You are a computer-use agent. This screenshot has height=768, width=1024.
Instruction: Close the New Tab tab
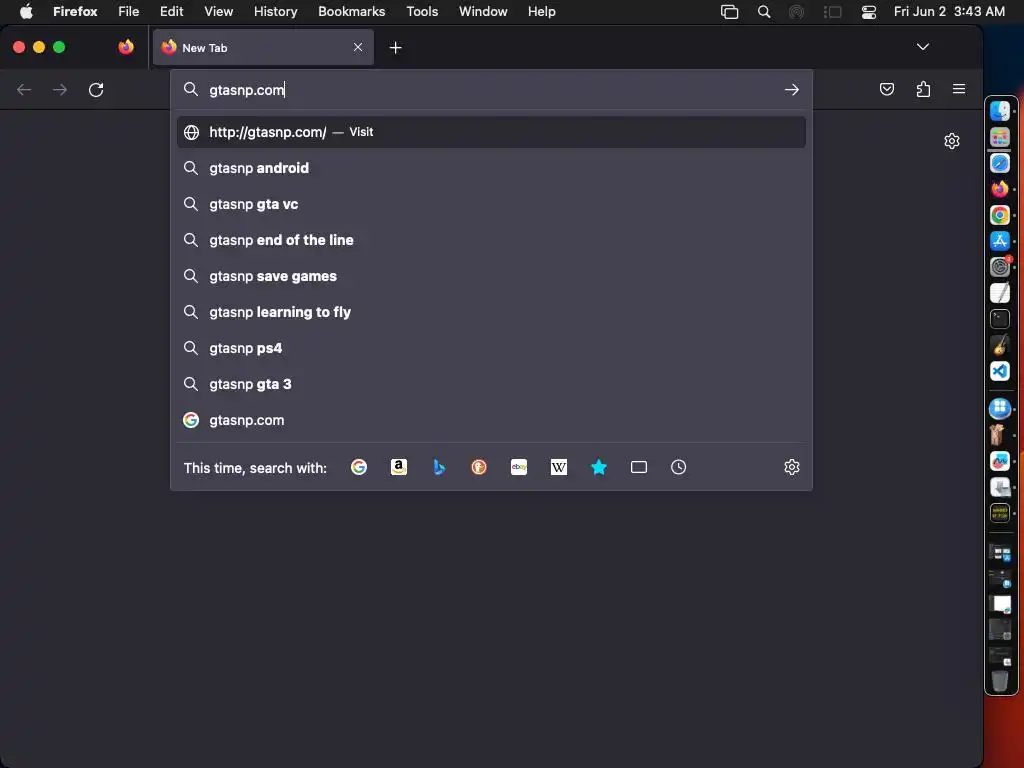click(x=358, y=47)
